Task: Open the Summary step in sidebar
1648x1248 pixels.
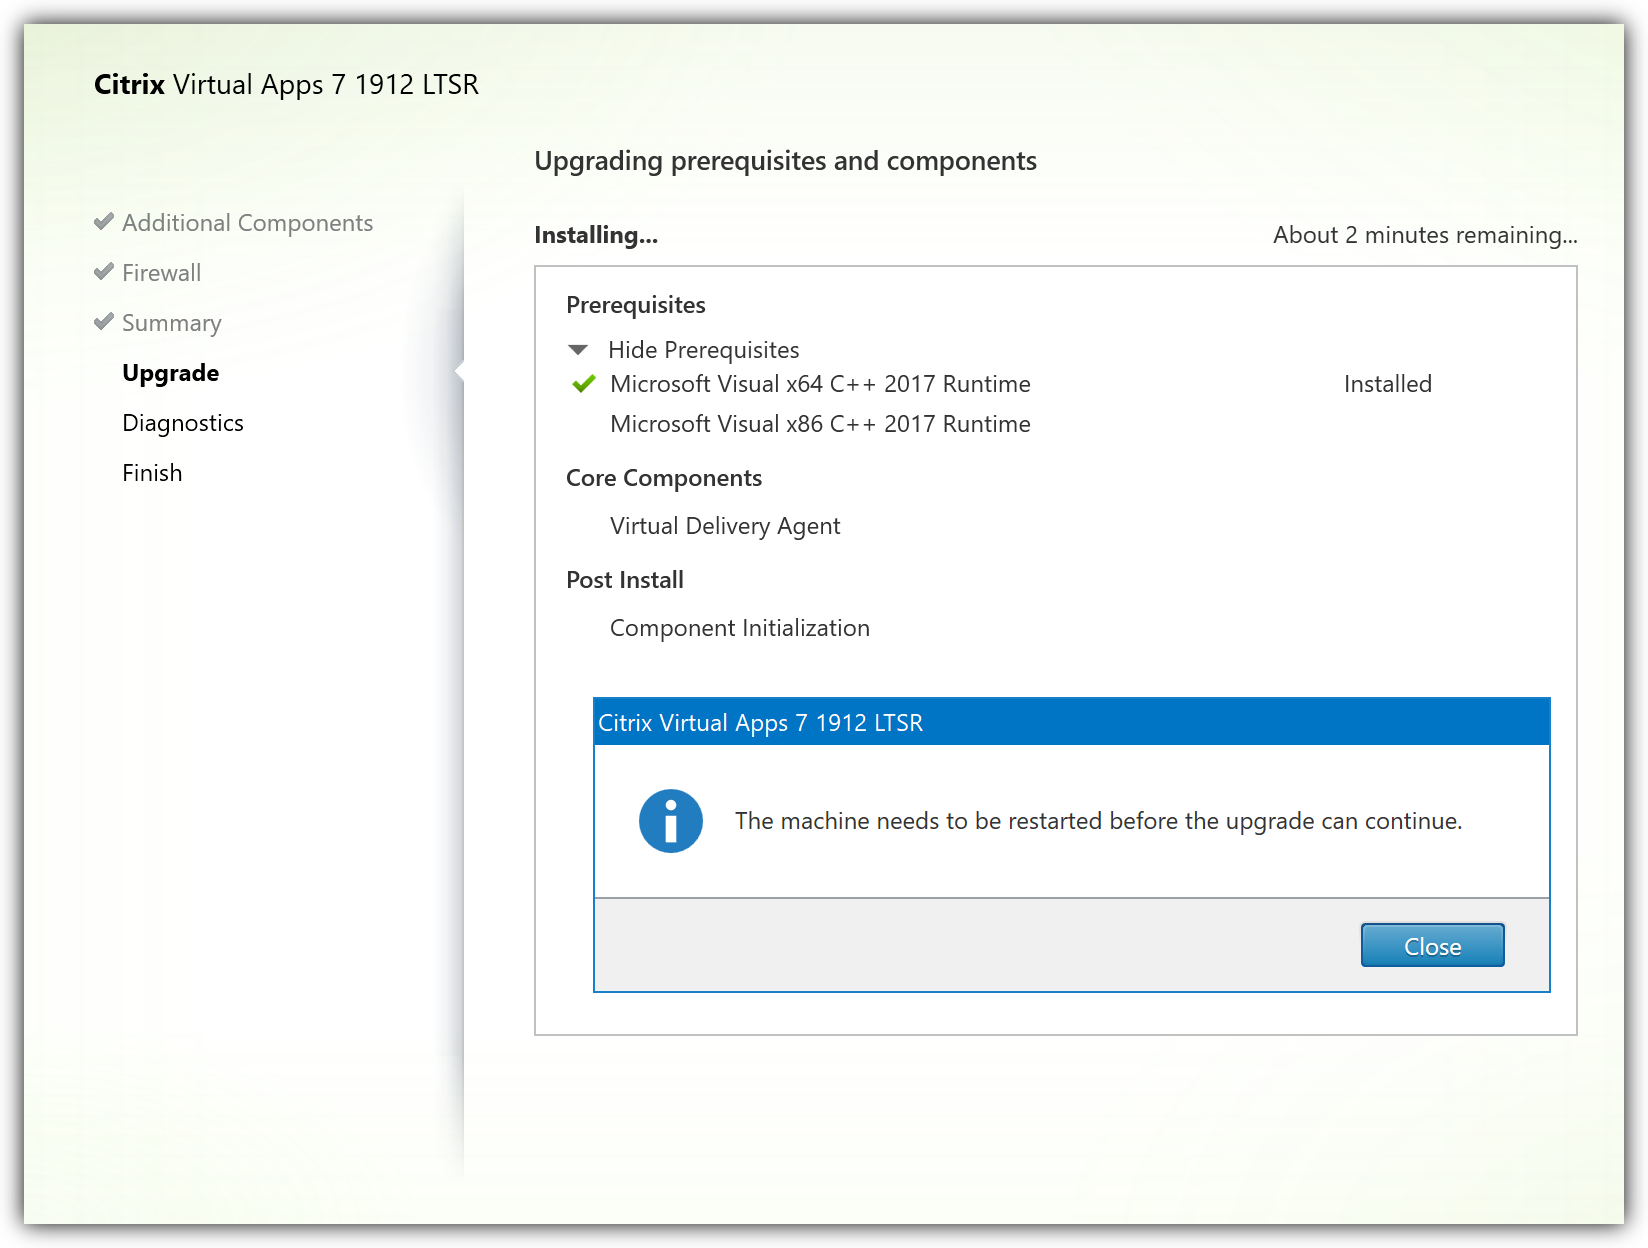Action: pos(171,323)
